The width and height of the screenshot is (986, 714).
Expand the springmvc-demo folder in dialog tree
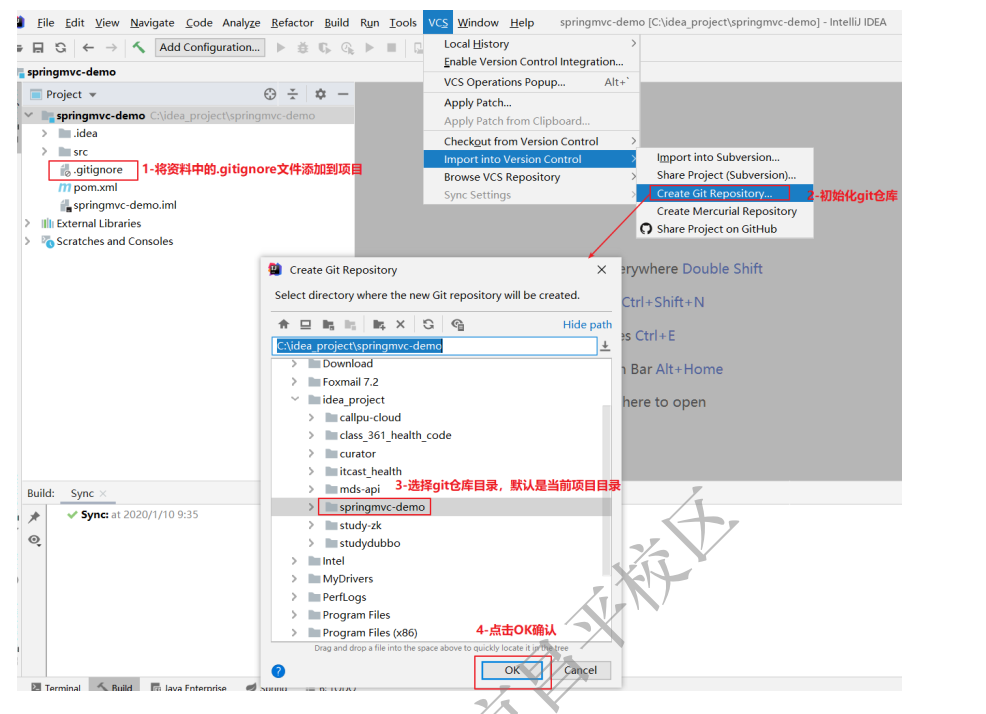(x=311, y=506)
